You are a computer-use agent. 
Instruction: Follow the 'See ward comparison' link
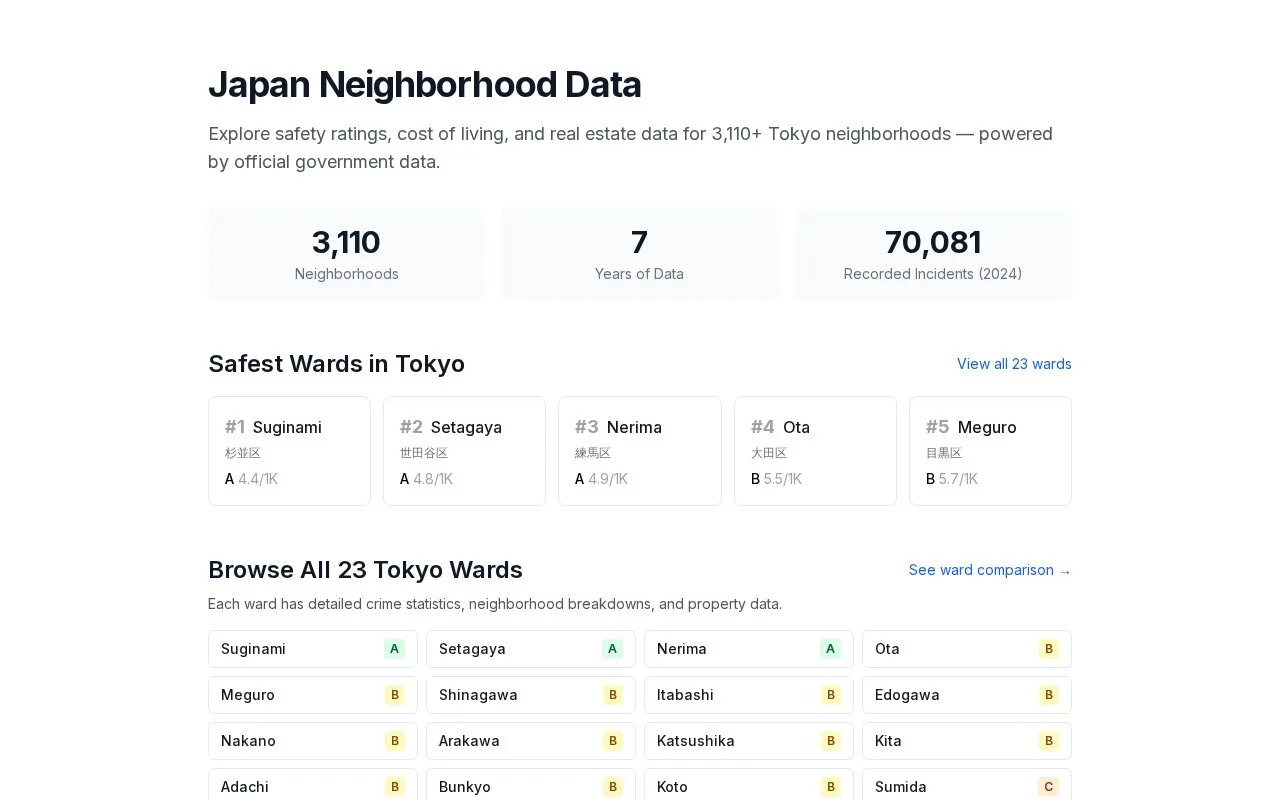990,570
